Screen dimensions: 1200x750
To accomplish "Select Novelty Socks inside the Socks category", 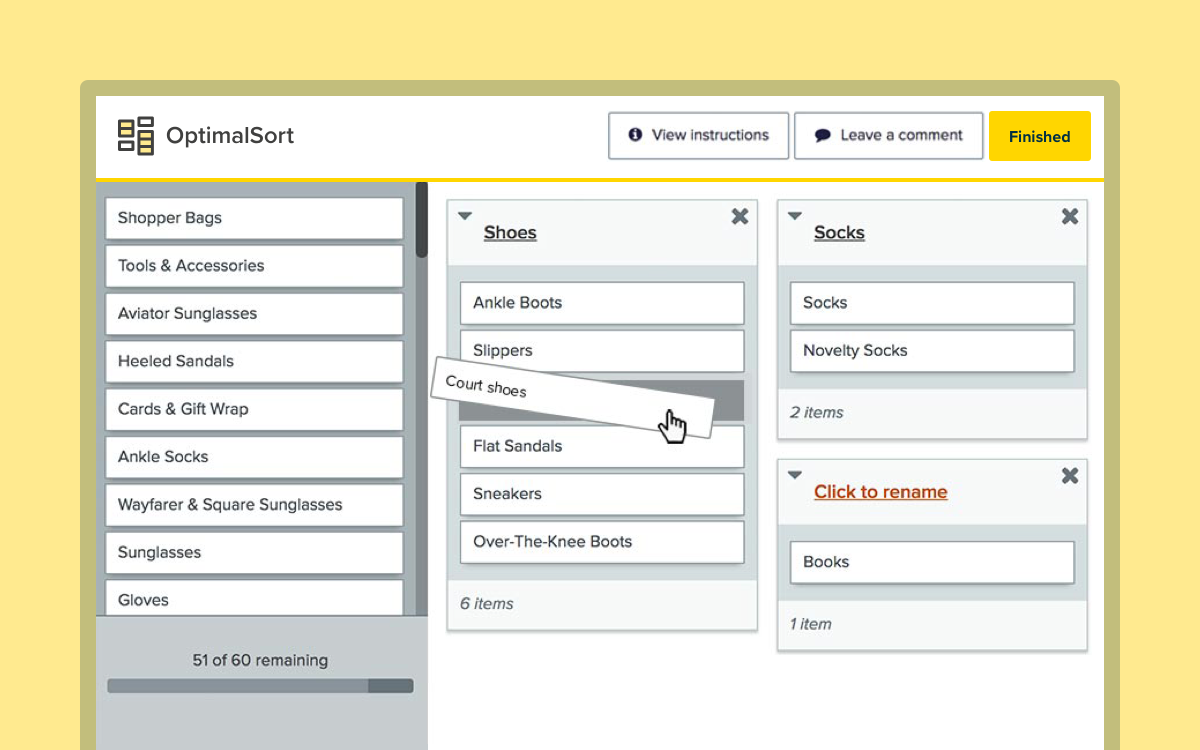I will point(931,351).
